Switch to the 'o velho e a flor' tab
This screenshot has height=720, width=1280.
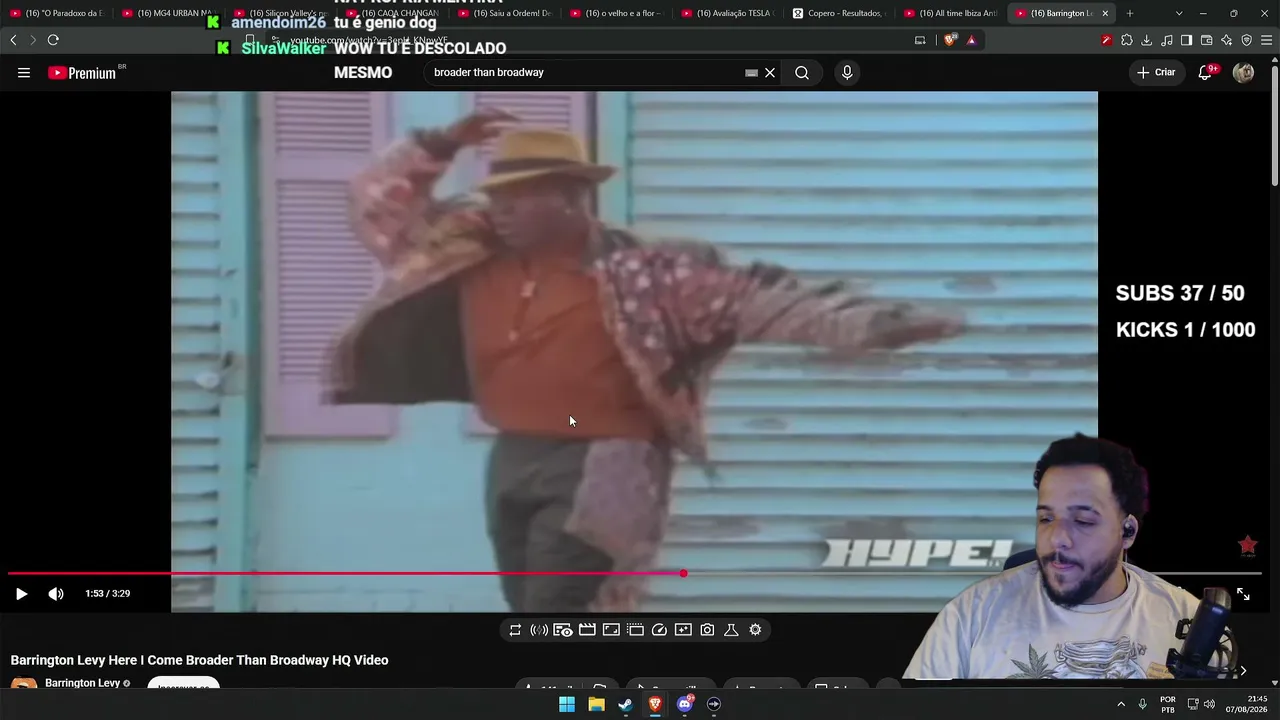(616, 13)
